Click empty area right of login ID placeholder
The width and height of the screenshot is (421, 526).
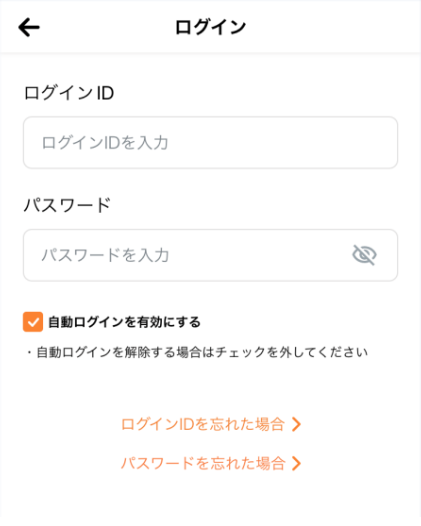282,143
